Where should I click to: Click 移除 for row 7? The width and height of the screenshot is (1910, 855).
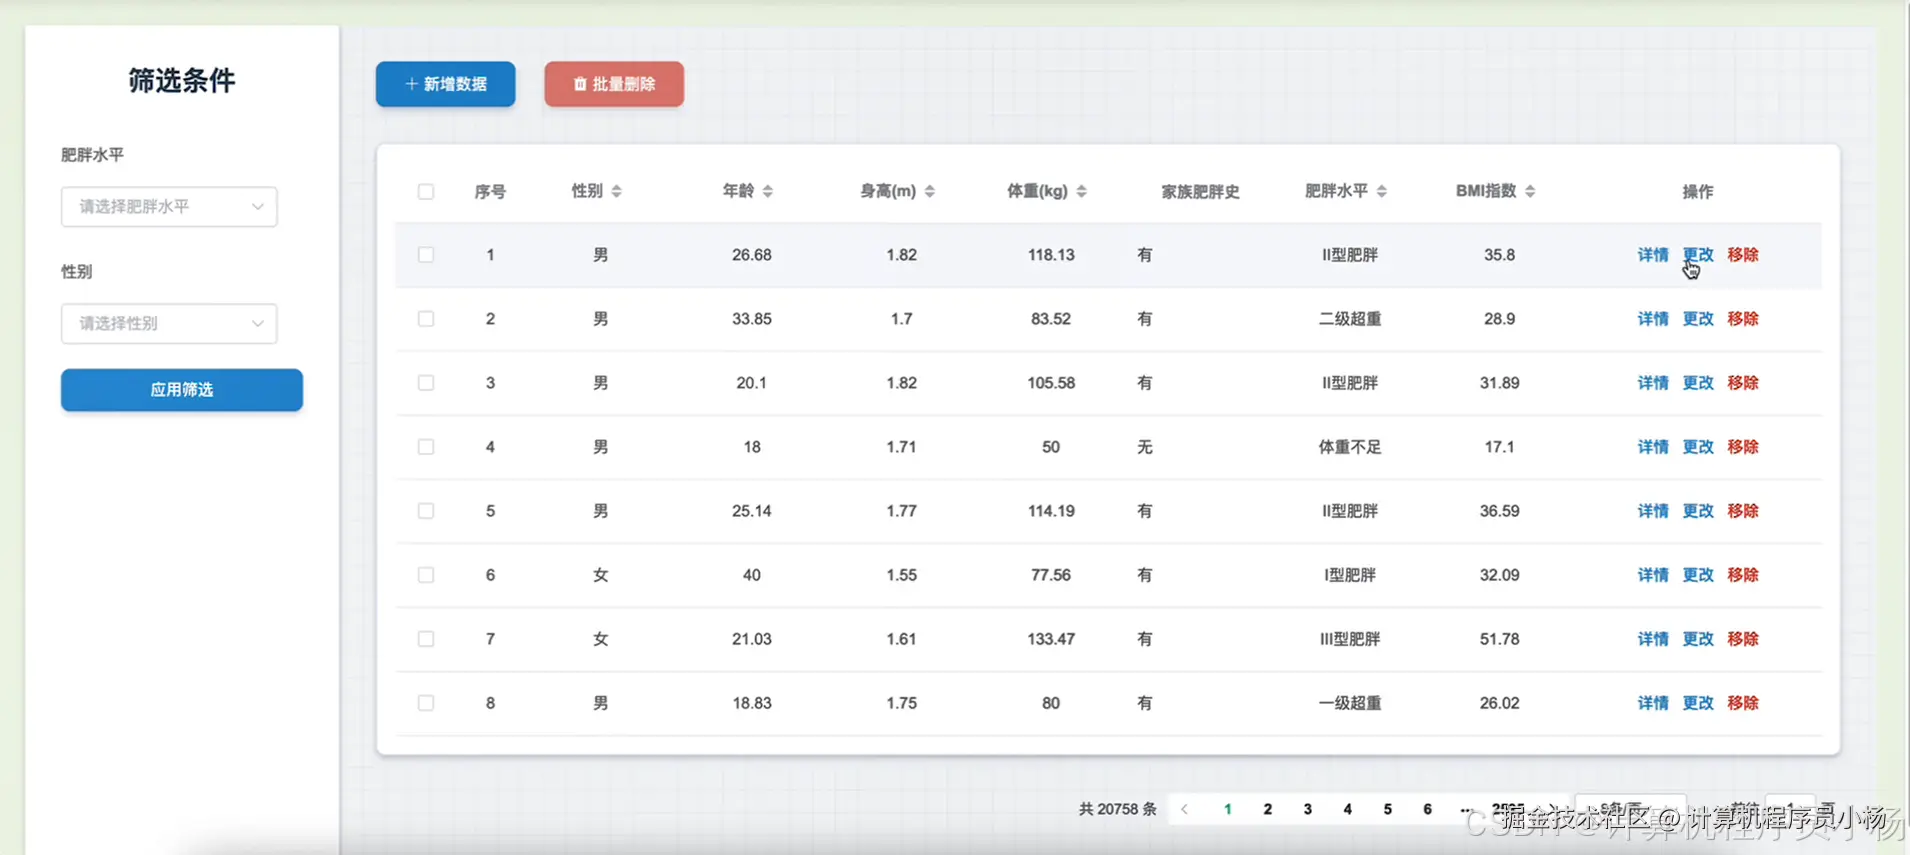click(x=1743, y=639)
